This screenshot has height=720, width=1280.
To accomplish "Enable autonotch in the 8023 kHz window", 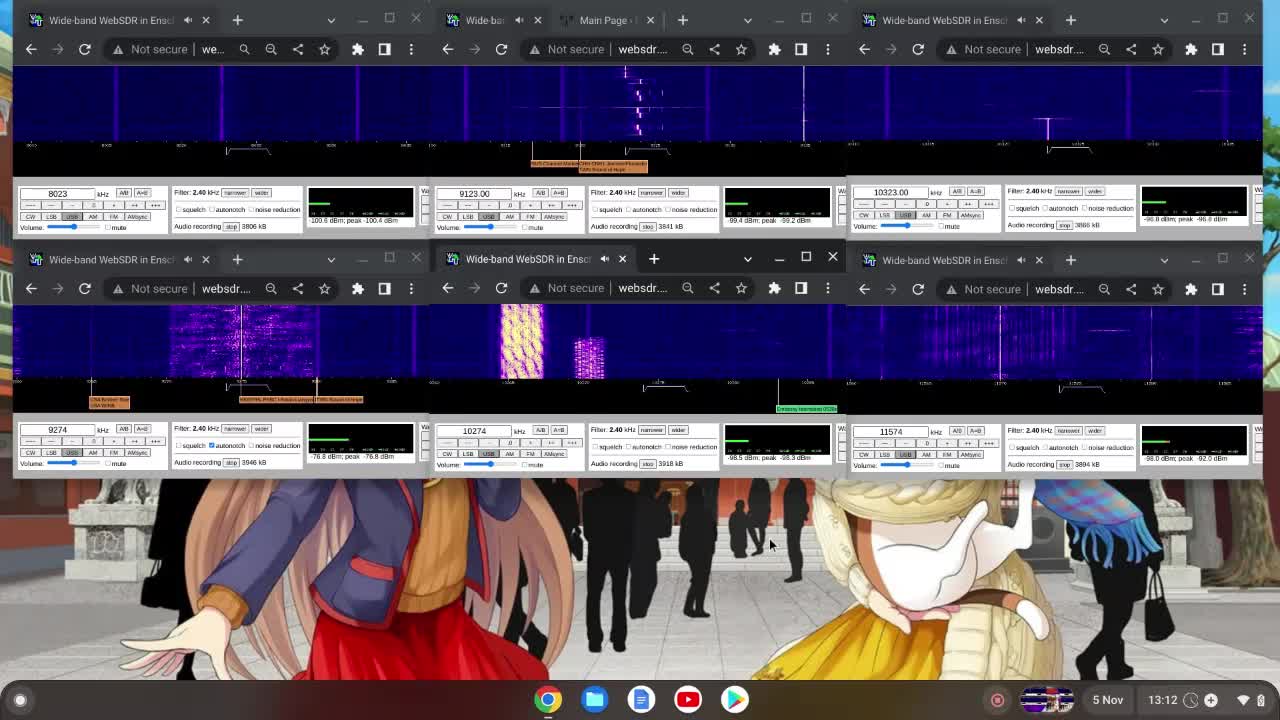I will pos(213,210).
